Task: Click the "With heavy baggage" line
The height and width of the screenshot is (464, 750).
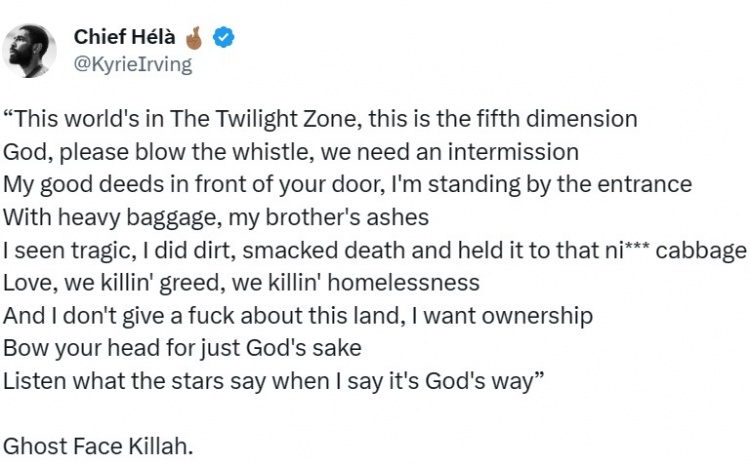Action: click(216, 218)
